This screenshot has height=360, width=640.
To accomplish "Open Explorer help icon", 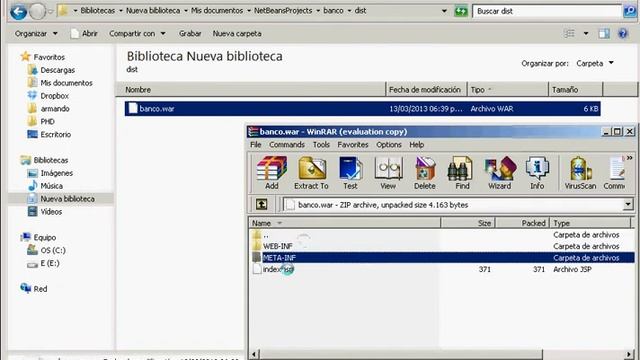I will point(623,33).
